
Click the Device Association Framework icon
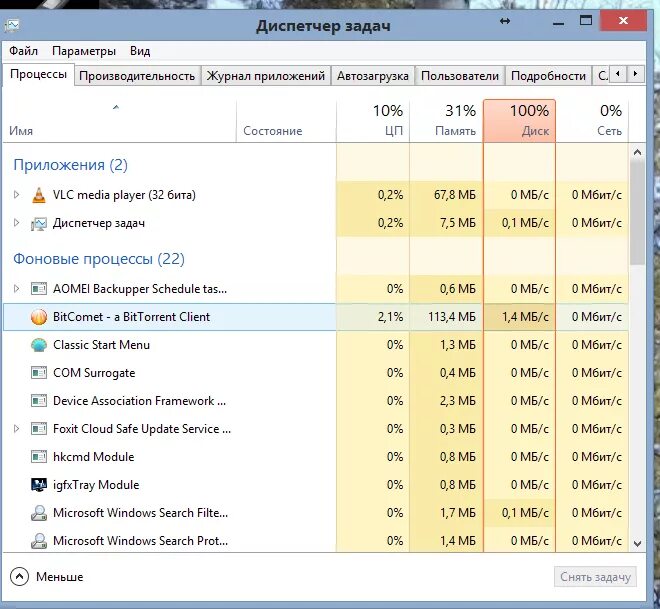[39, 401]
